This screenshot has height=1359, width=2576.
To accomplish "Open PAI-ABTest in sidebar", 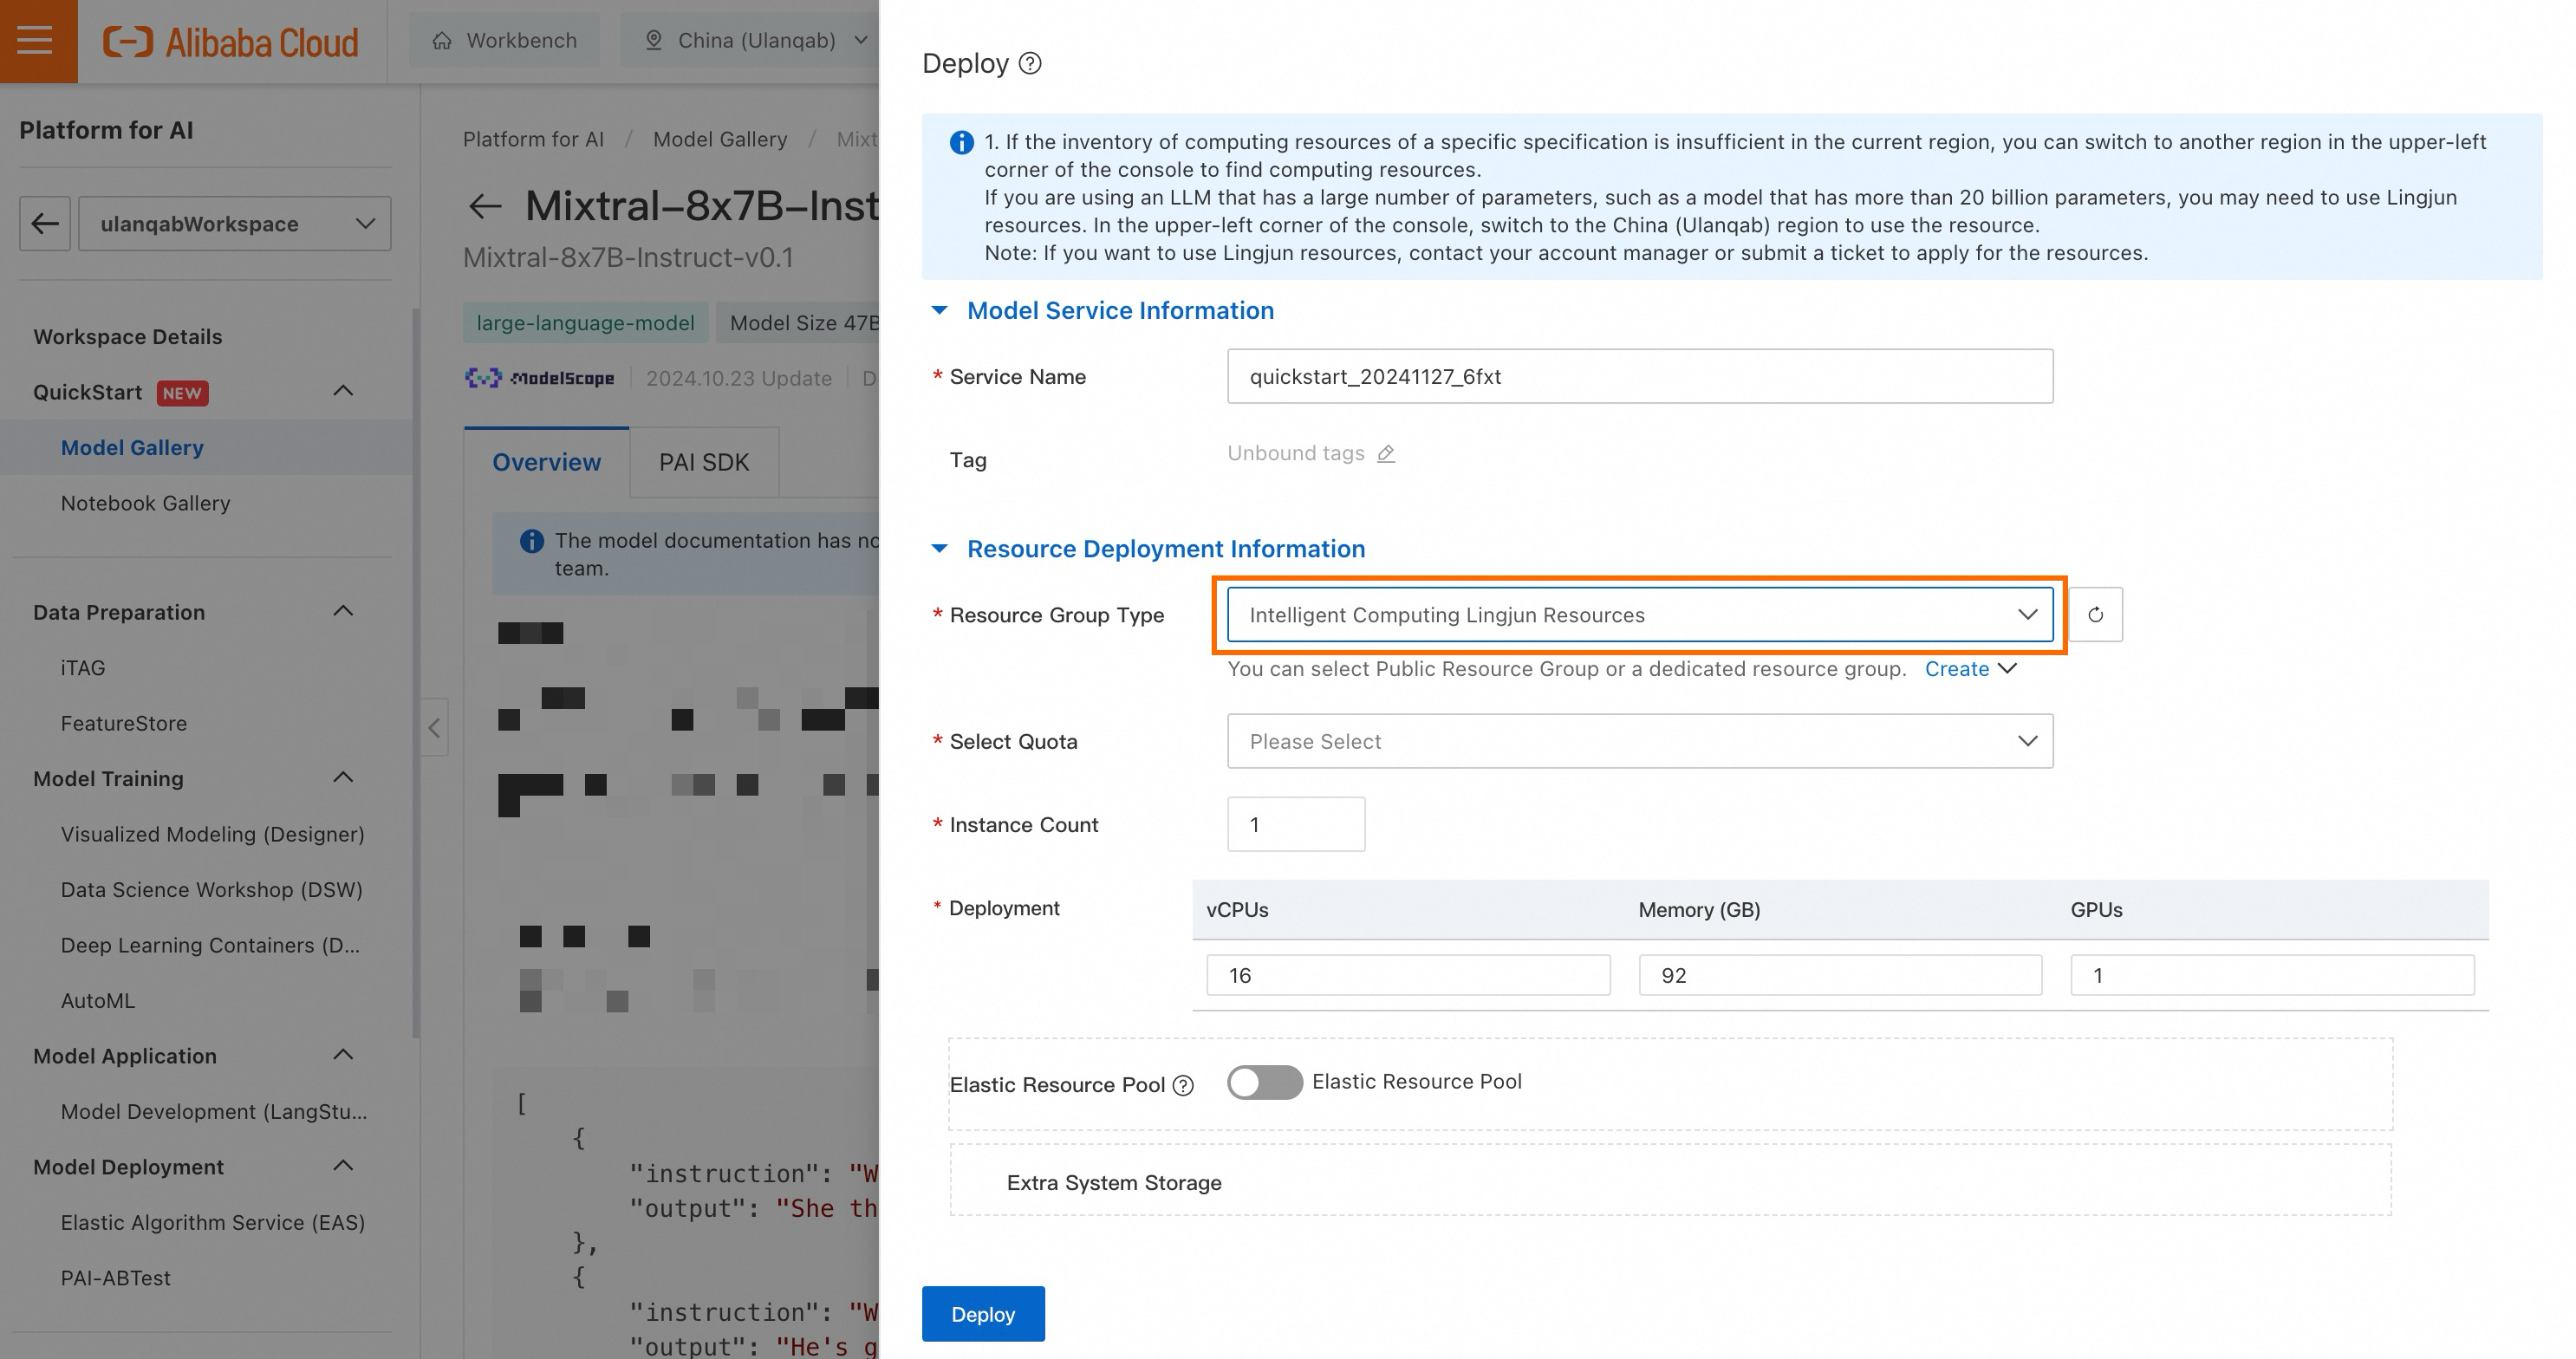I will click(116, 1278).
